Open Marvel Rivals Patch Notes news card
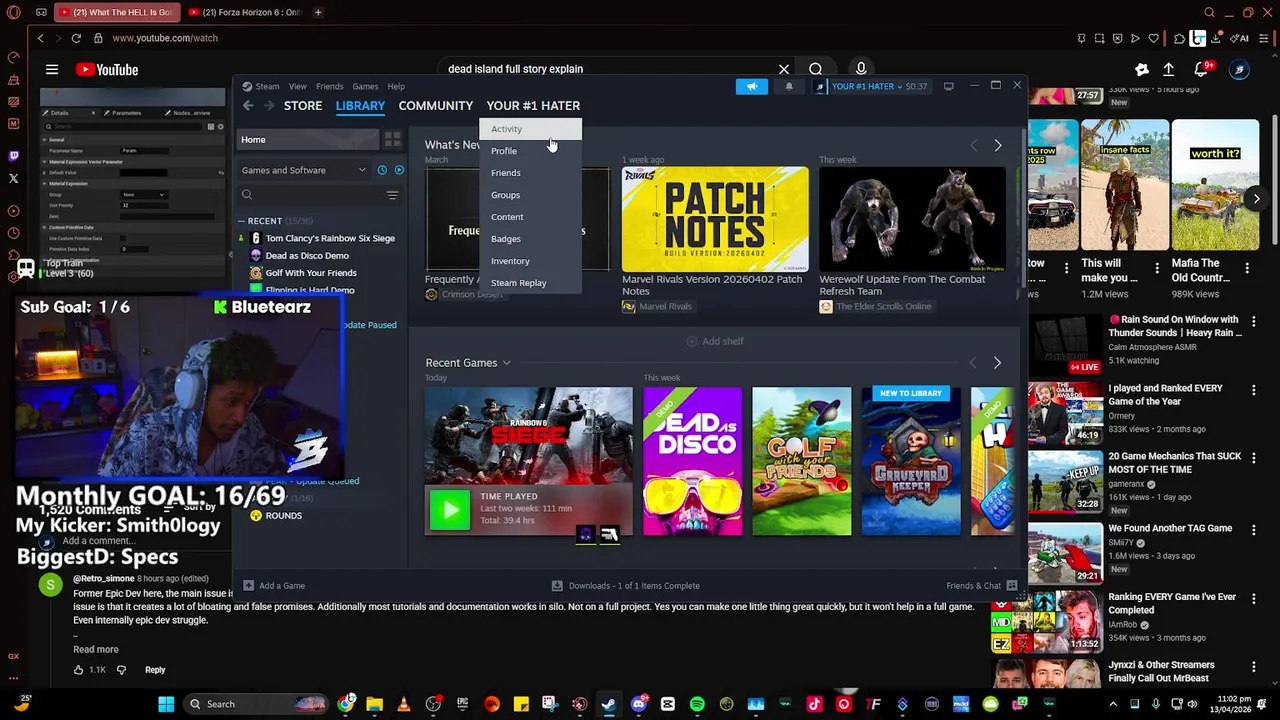This screenshot has width=1280, height=720. [715, 219]
